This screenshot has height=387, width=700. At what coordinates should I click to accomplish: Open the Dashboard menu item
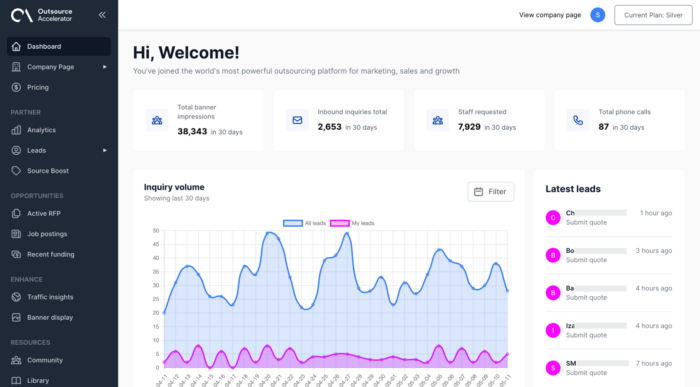click(x=59, y=46)
